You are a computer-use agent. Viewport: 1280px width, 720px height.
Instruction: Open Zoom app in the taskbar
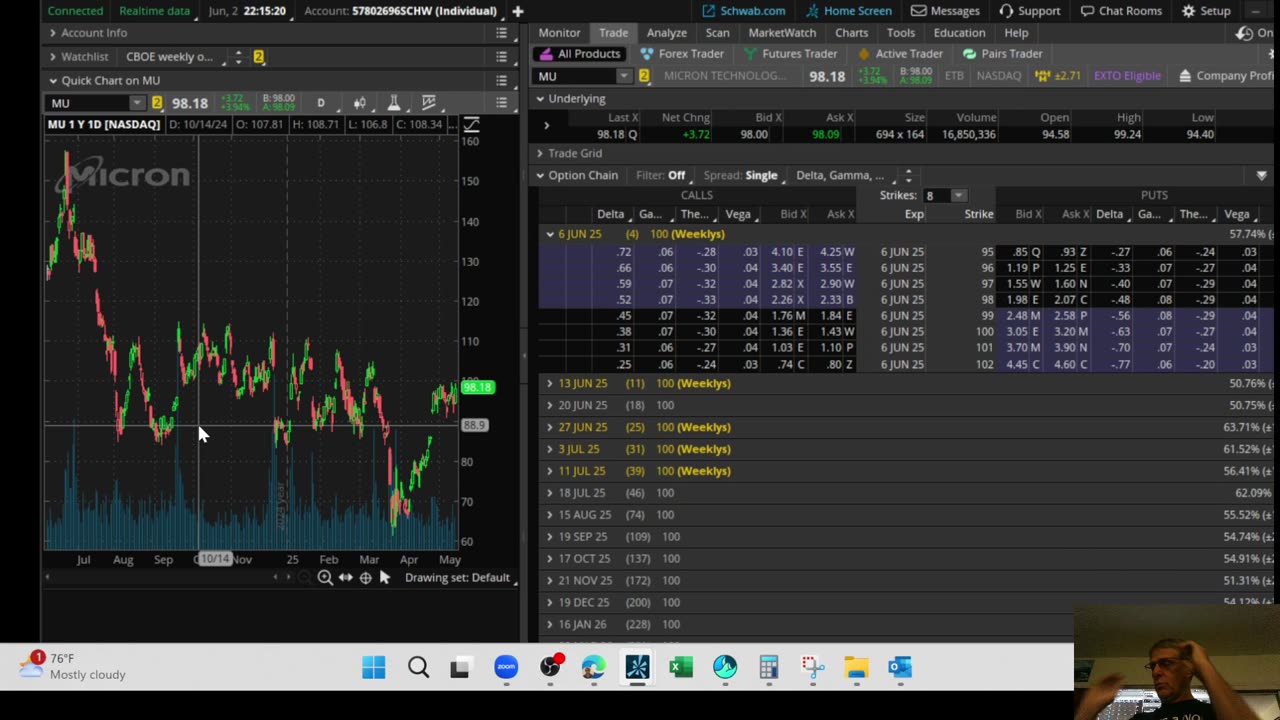[506, 667]
